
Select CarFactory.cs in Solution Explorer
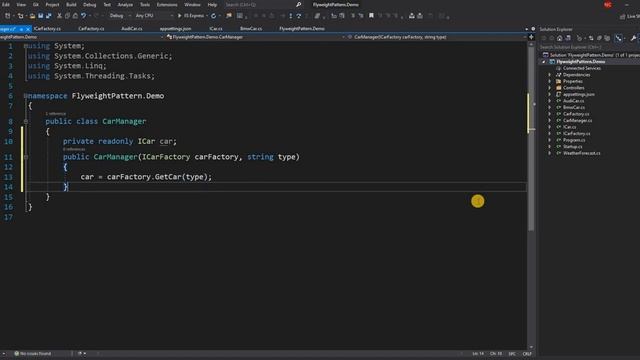pos(576,114)
